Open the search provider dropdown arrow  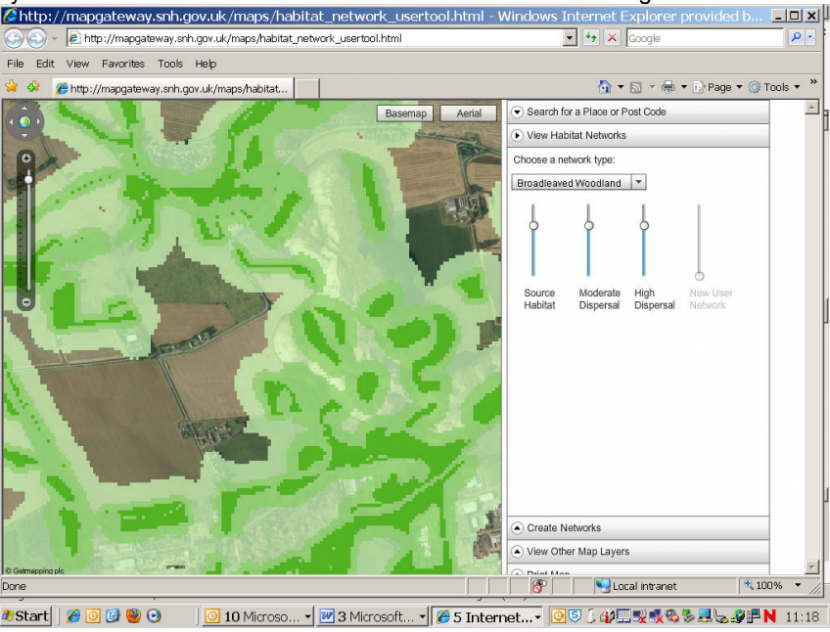[x=810, y=38]
